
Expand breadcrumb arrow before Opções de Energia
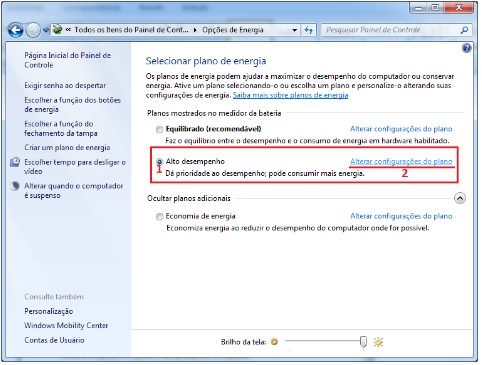point(195,30)
